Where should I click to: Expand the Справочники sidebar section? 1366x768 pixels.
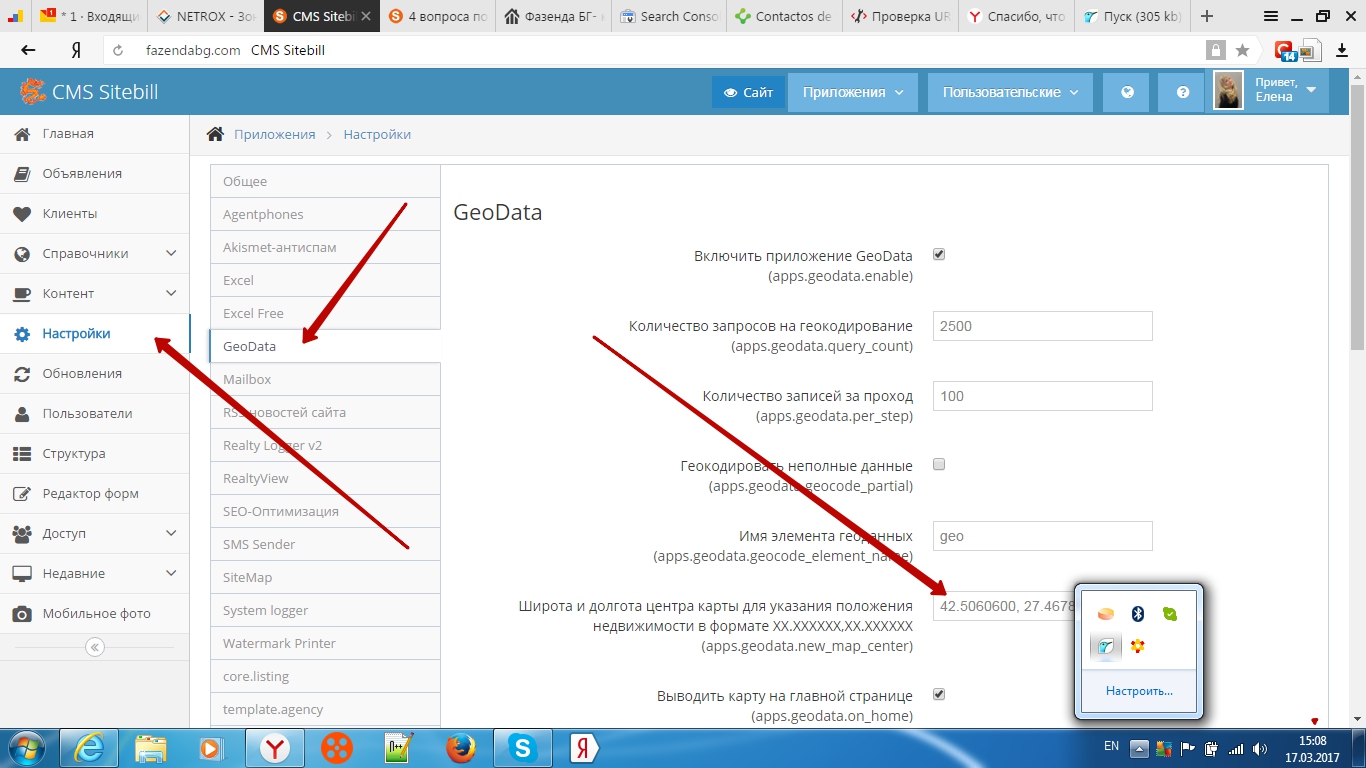click(x=95, y=253)
